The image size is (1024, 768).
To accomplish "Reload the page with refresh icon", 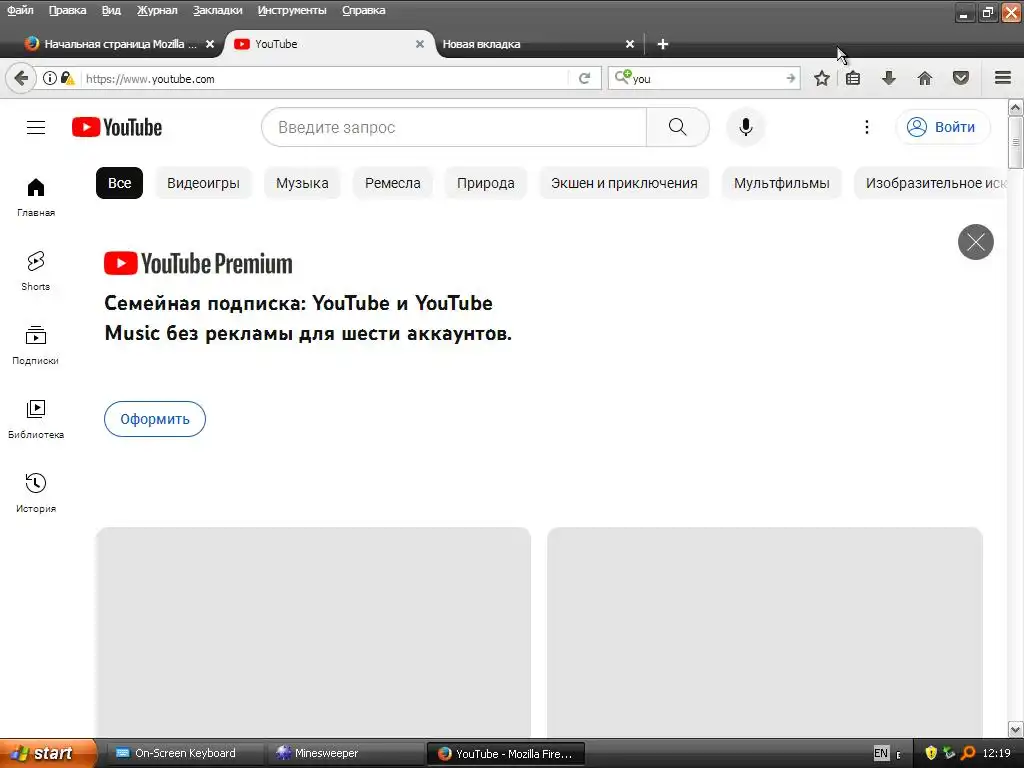I will click(x=584, y=79).
